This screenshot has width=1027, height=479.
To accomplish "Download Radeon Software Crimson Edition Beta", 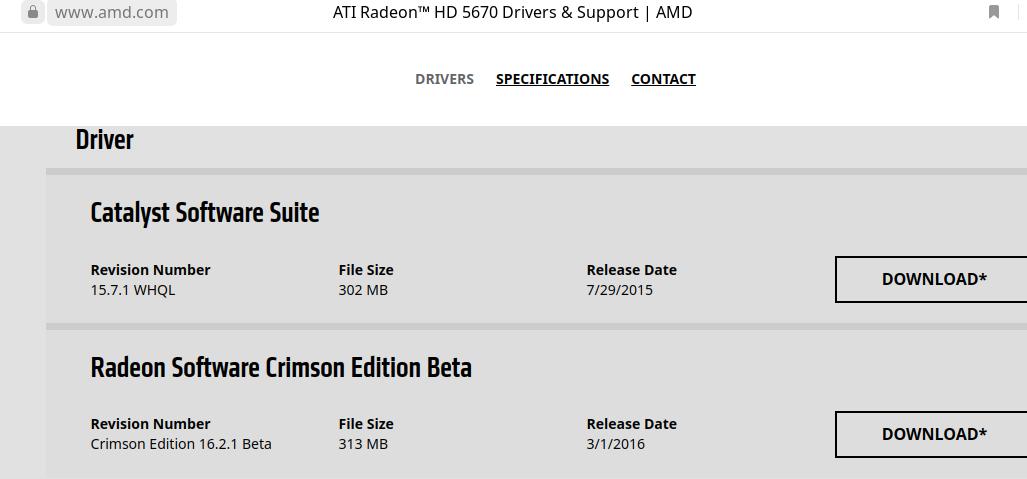I will point(933,434).
